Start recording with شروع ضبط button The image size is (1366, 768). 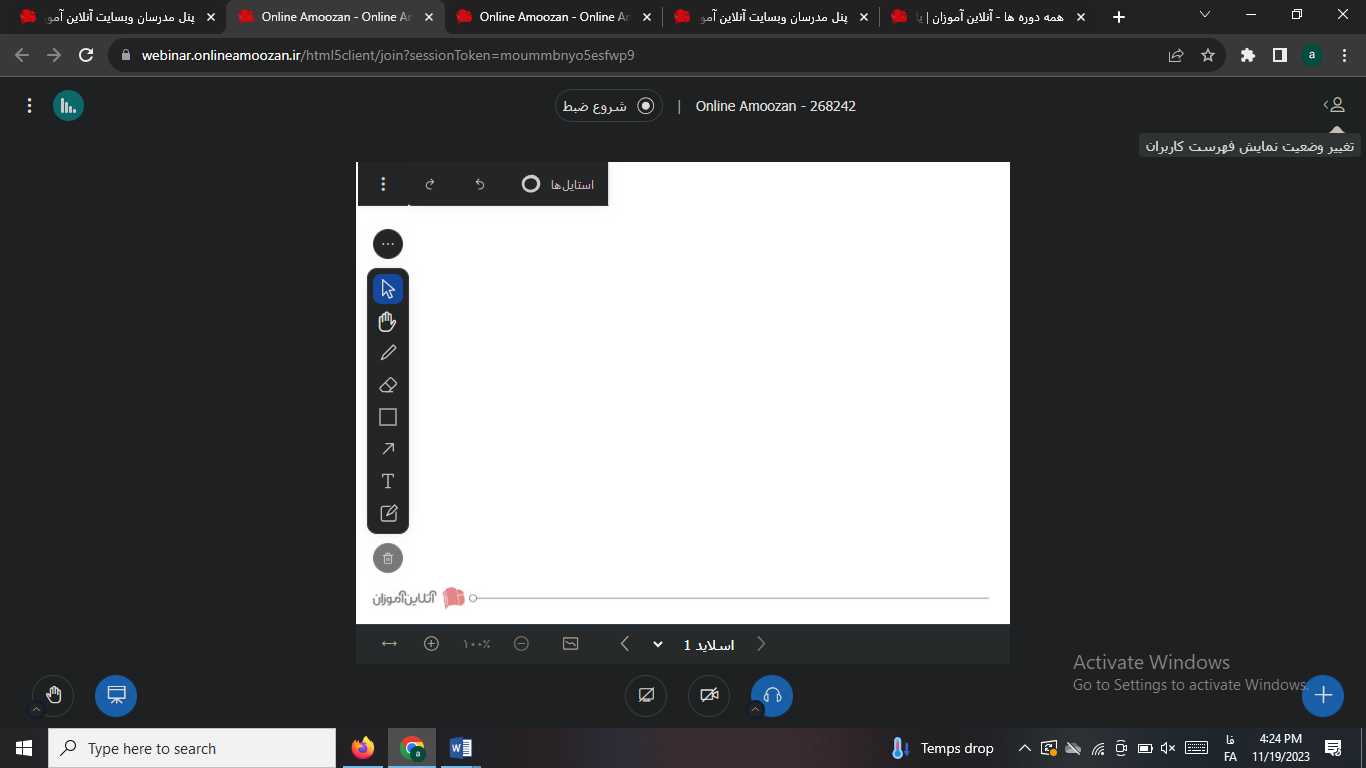608,106
